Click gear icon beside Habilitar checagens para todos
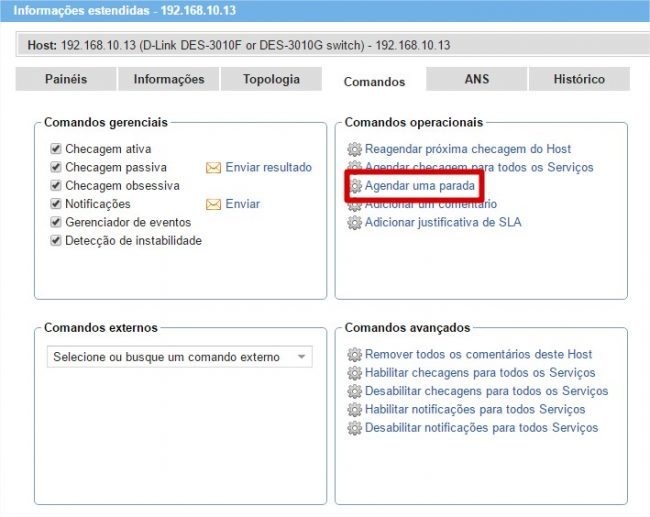Image resolution: width=650 pixels, height=517 pixels. [354, 373]
